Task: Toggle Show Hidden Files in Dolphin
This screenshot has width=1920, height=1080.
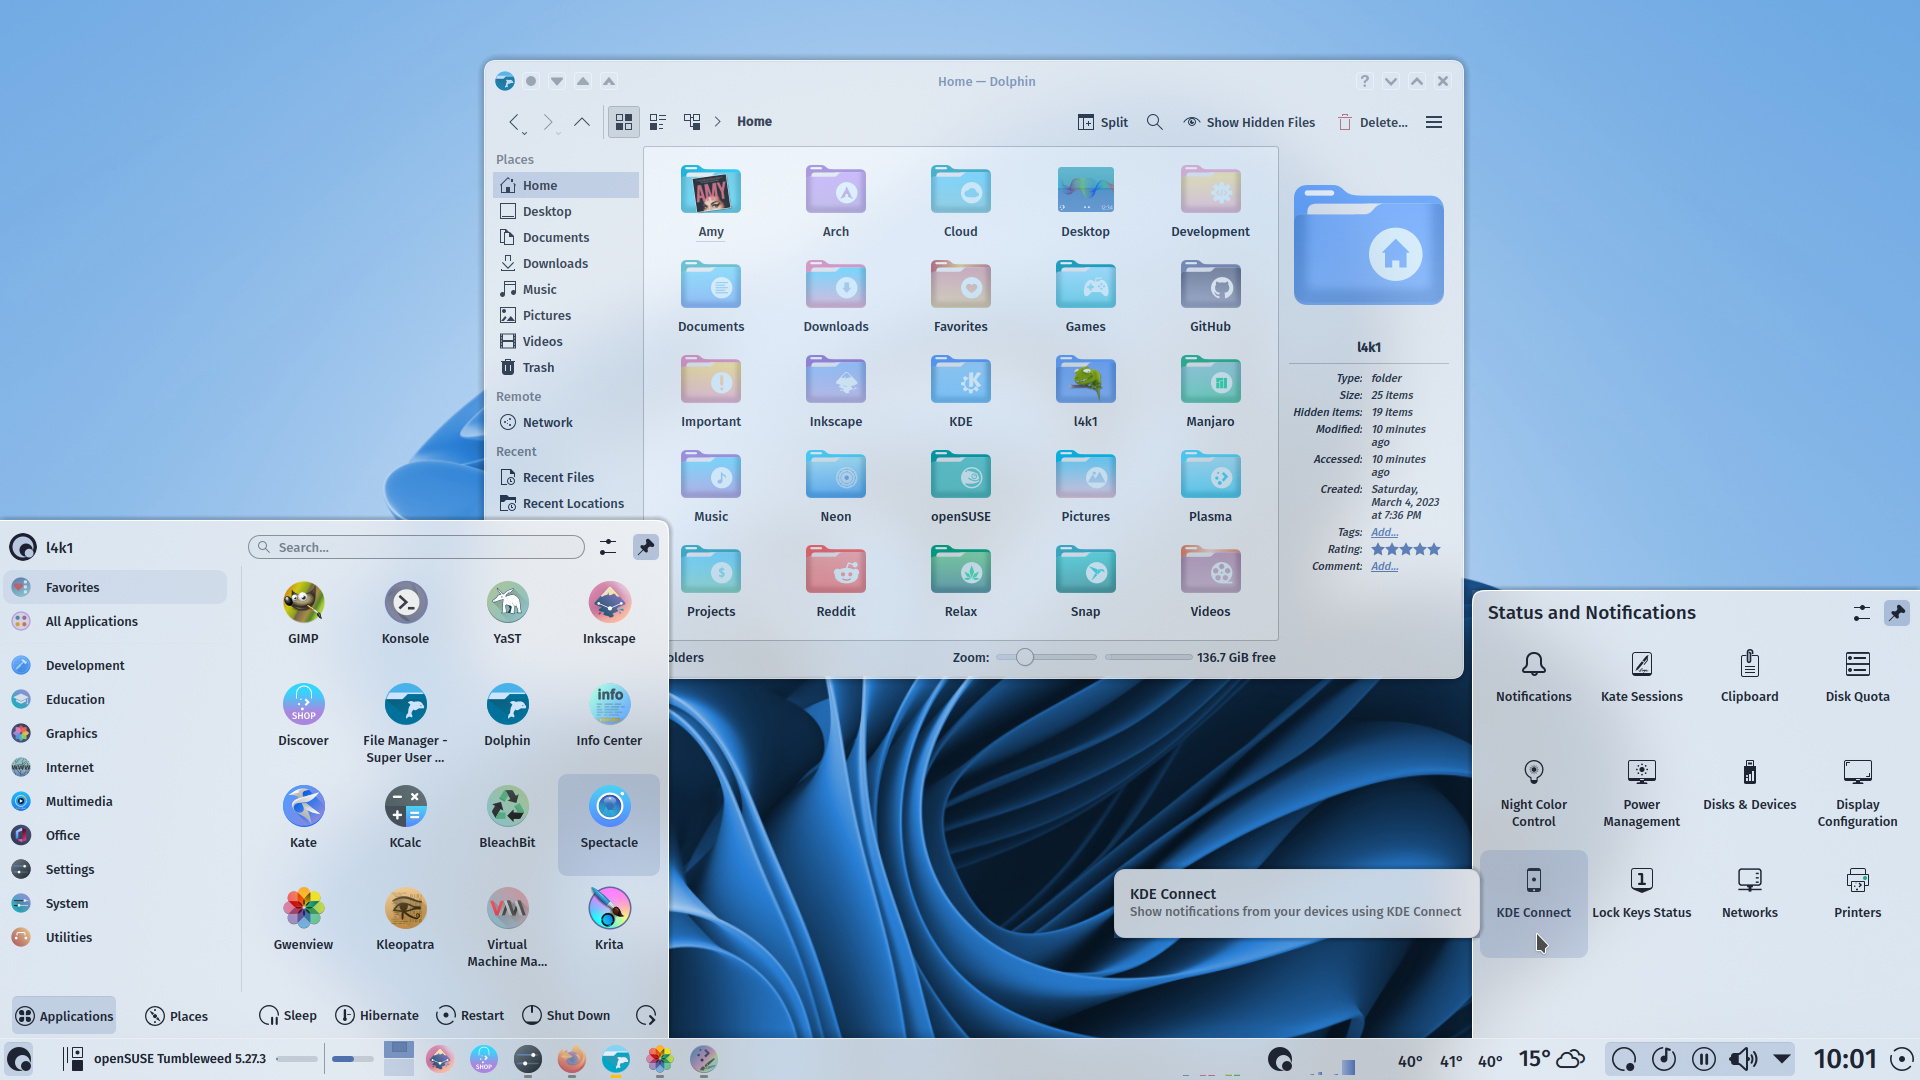Action: pyautogui.click(x=1249, y=122)
